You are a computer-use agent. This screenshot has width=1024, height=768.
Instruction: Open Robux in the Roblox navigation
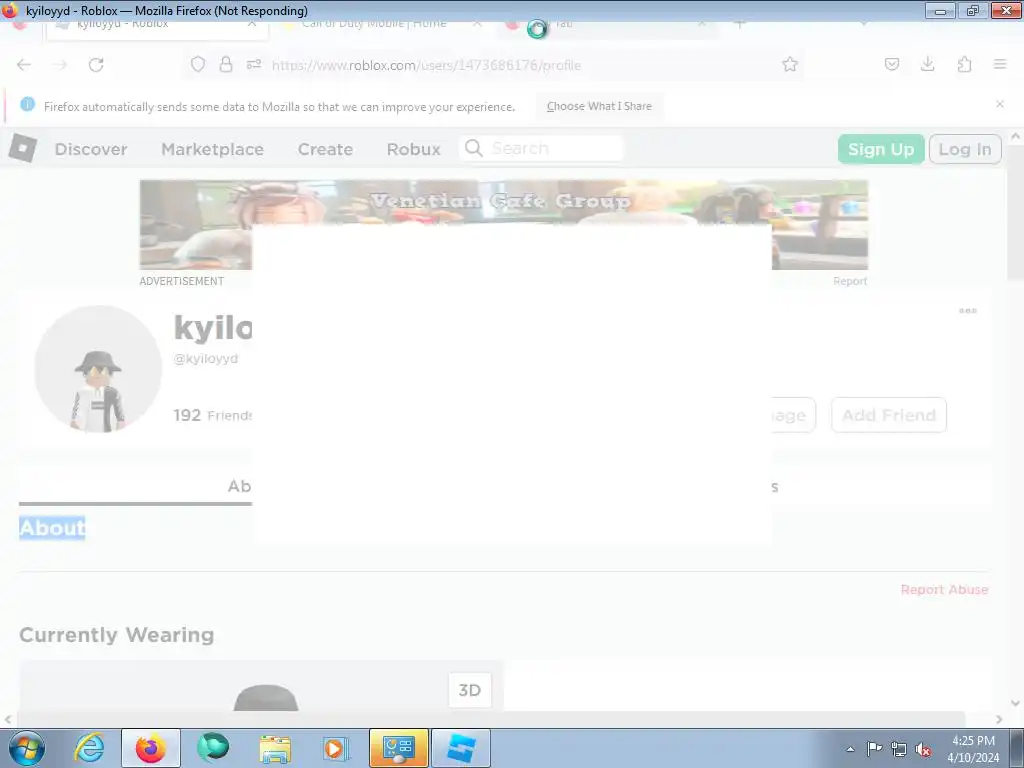point(413,149)
